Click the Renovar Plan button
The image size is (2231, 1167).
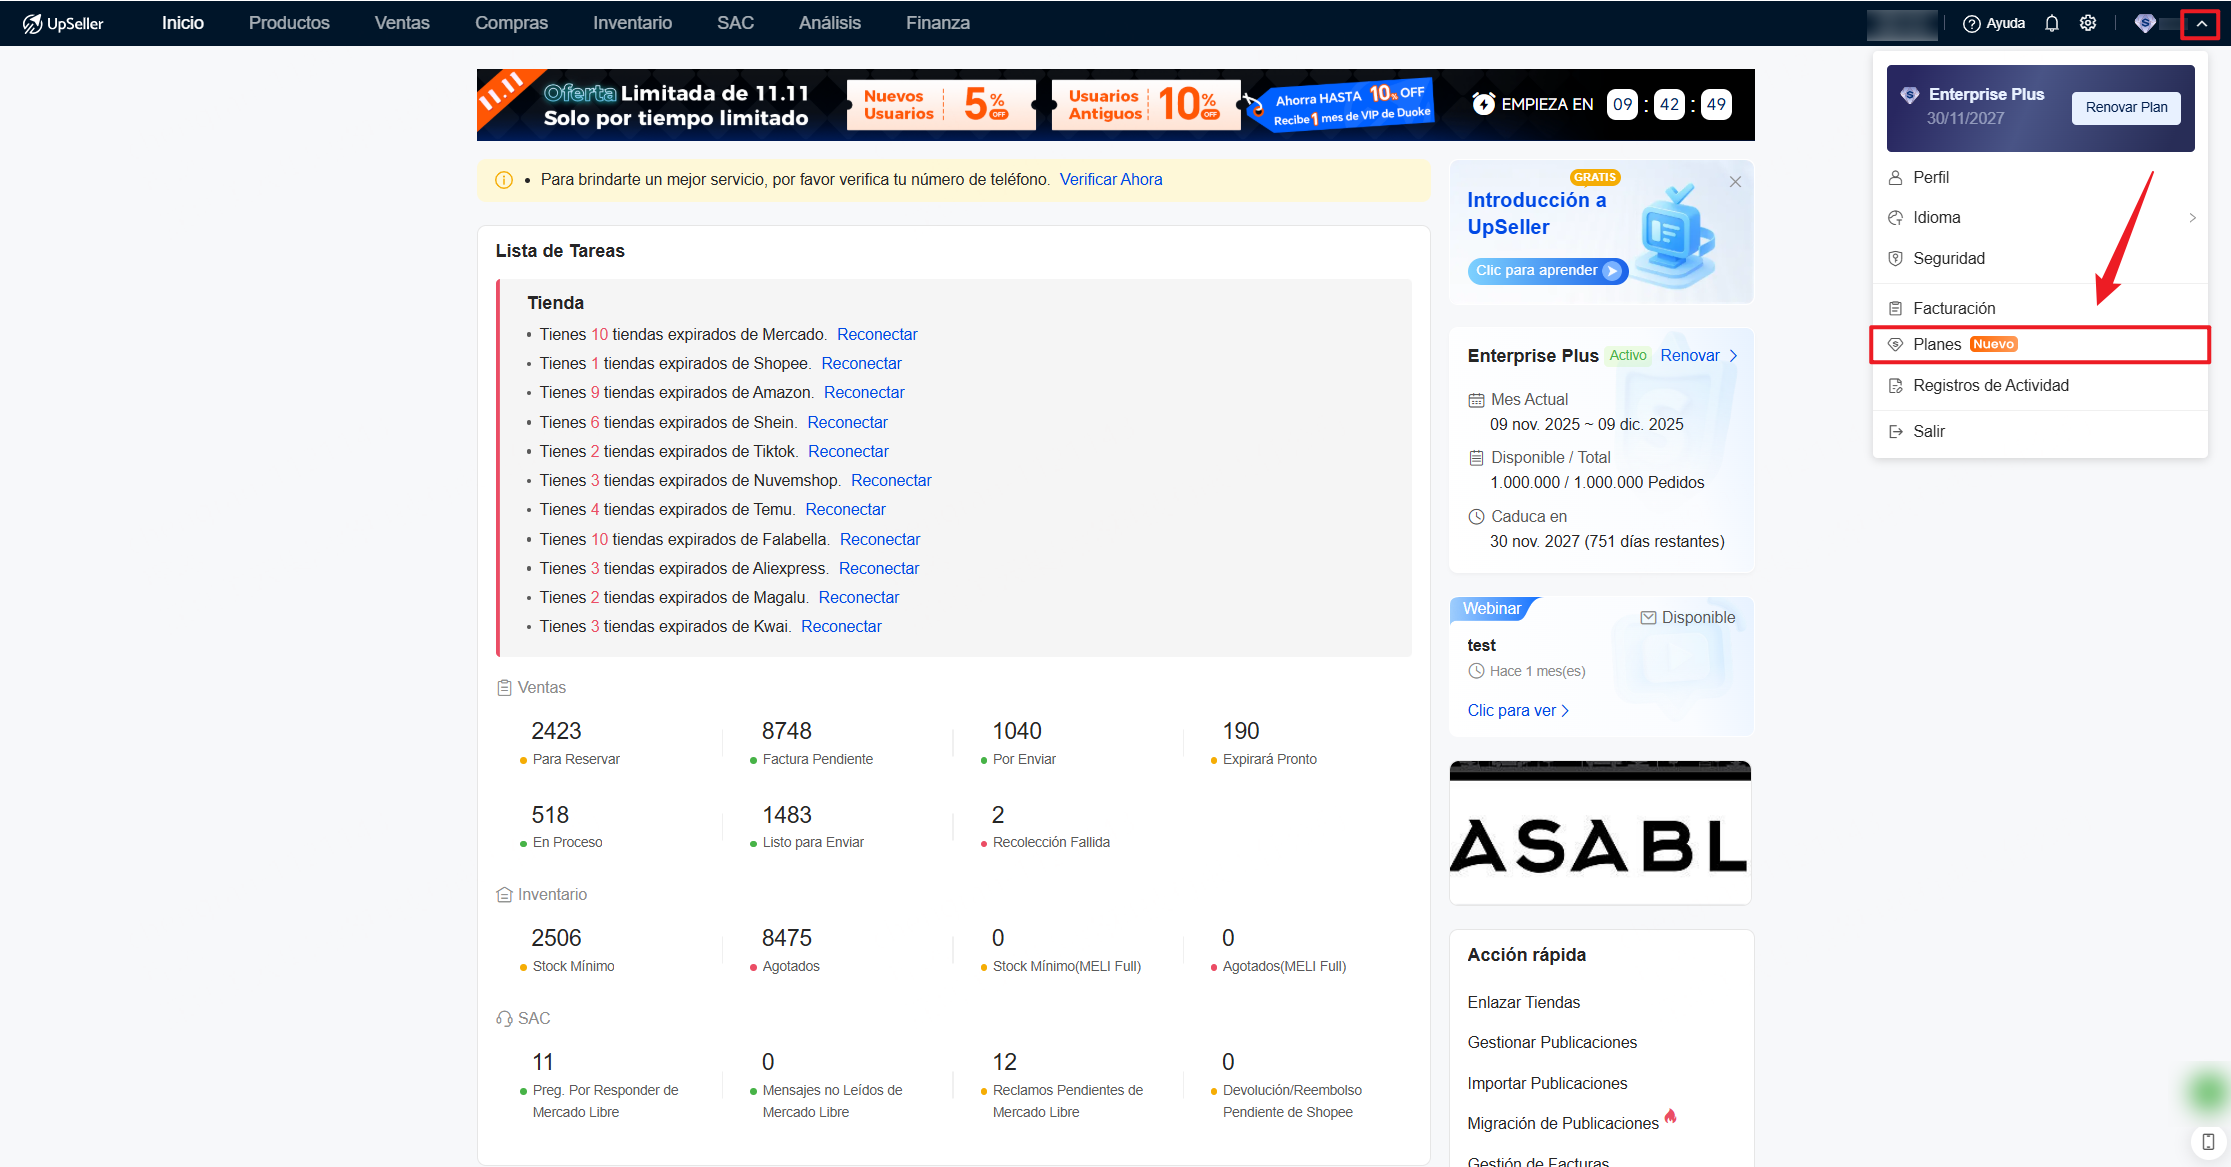pos(2126,107)
